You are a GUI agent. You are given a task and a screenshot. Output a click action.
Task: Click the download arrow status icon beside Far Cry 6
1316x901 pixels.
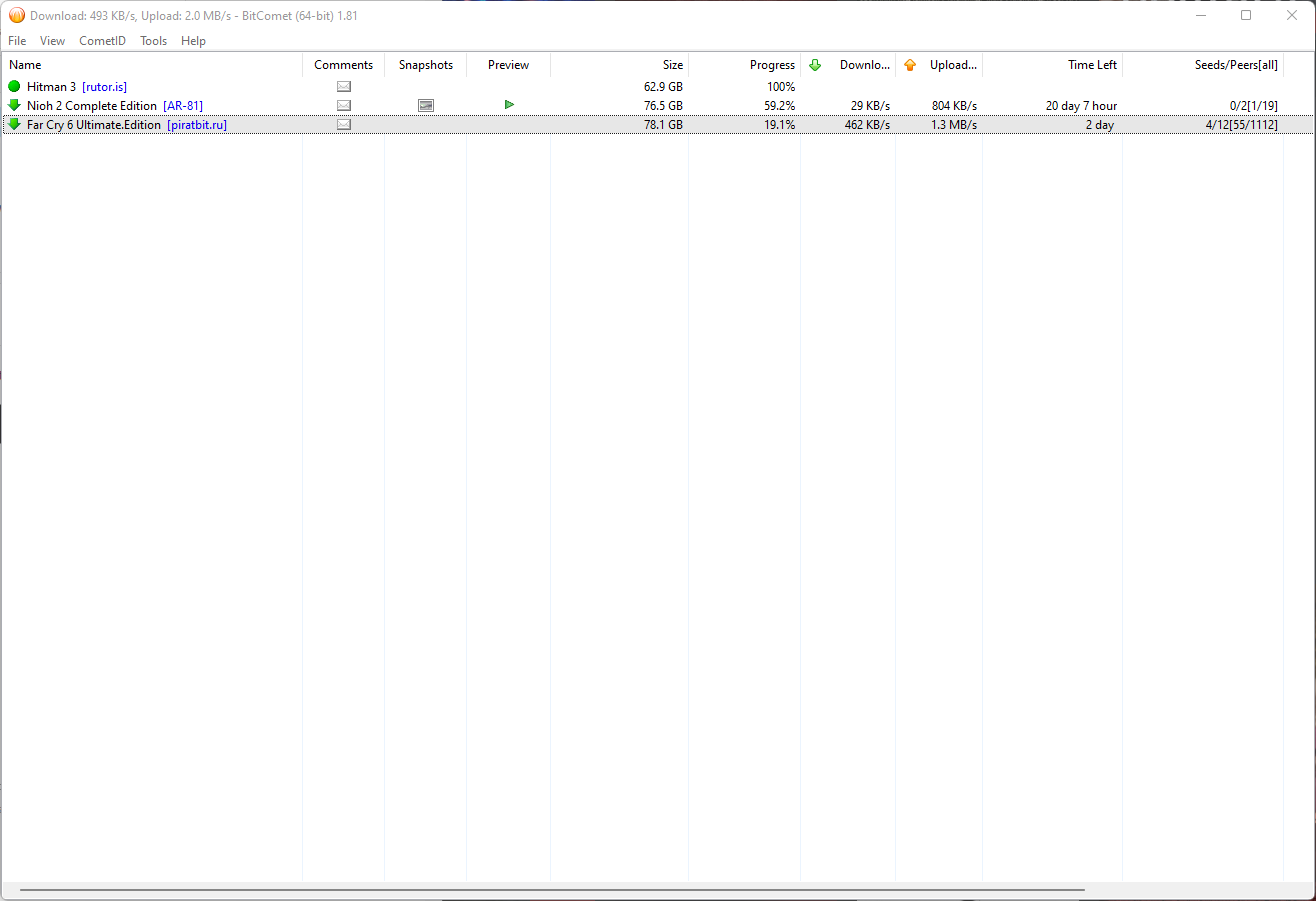point(14,125)
